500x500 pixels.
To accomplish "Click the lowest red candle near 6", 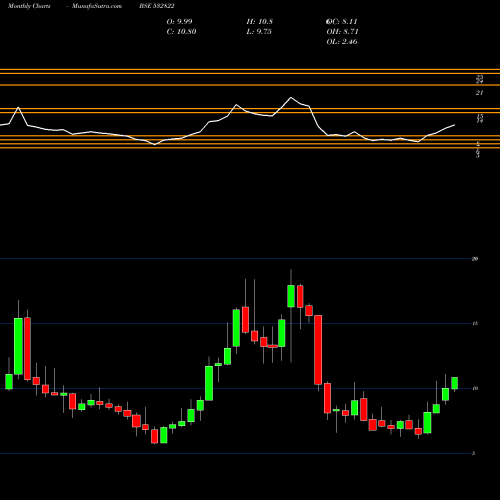I will (x=154, y=436).
